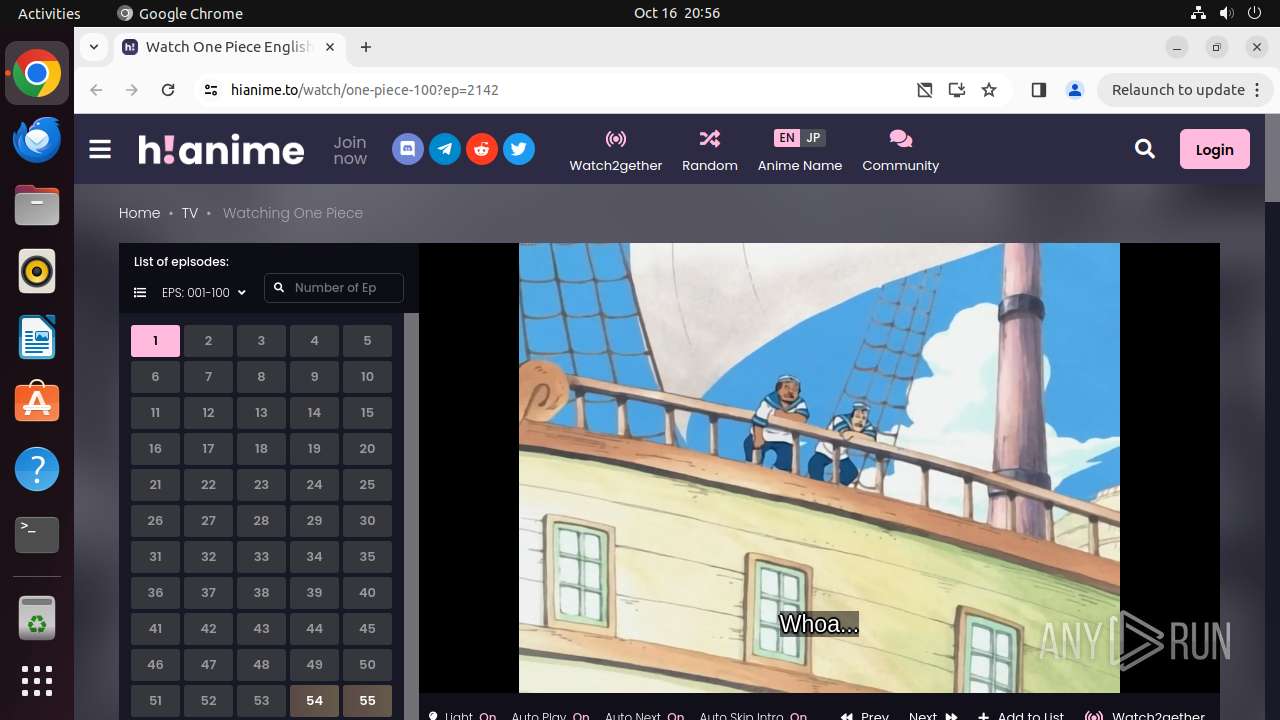Click Join now text
This screenshot has width=1280, height=720.
point(350,150)
